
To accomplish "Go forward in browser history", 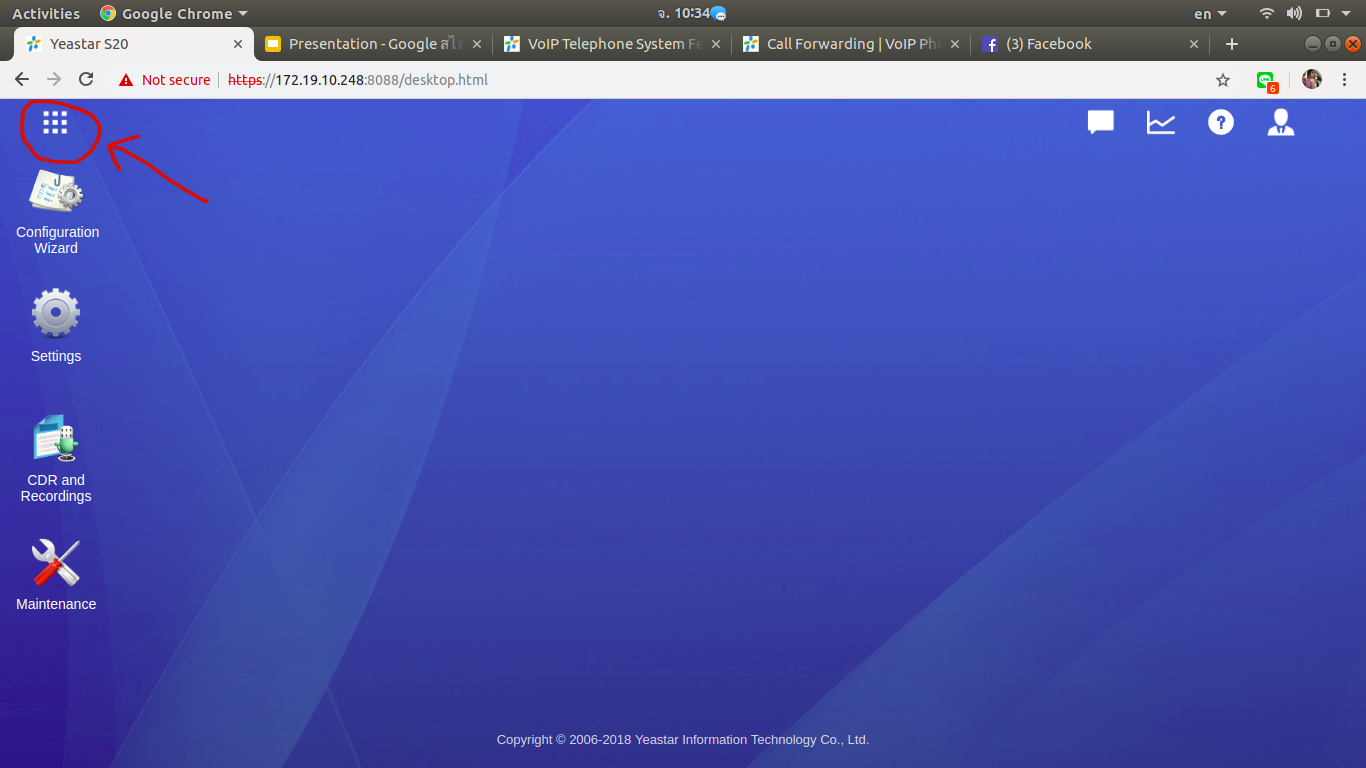I will pos(54,80).
